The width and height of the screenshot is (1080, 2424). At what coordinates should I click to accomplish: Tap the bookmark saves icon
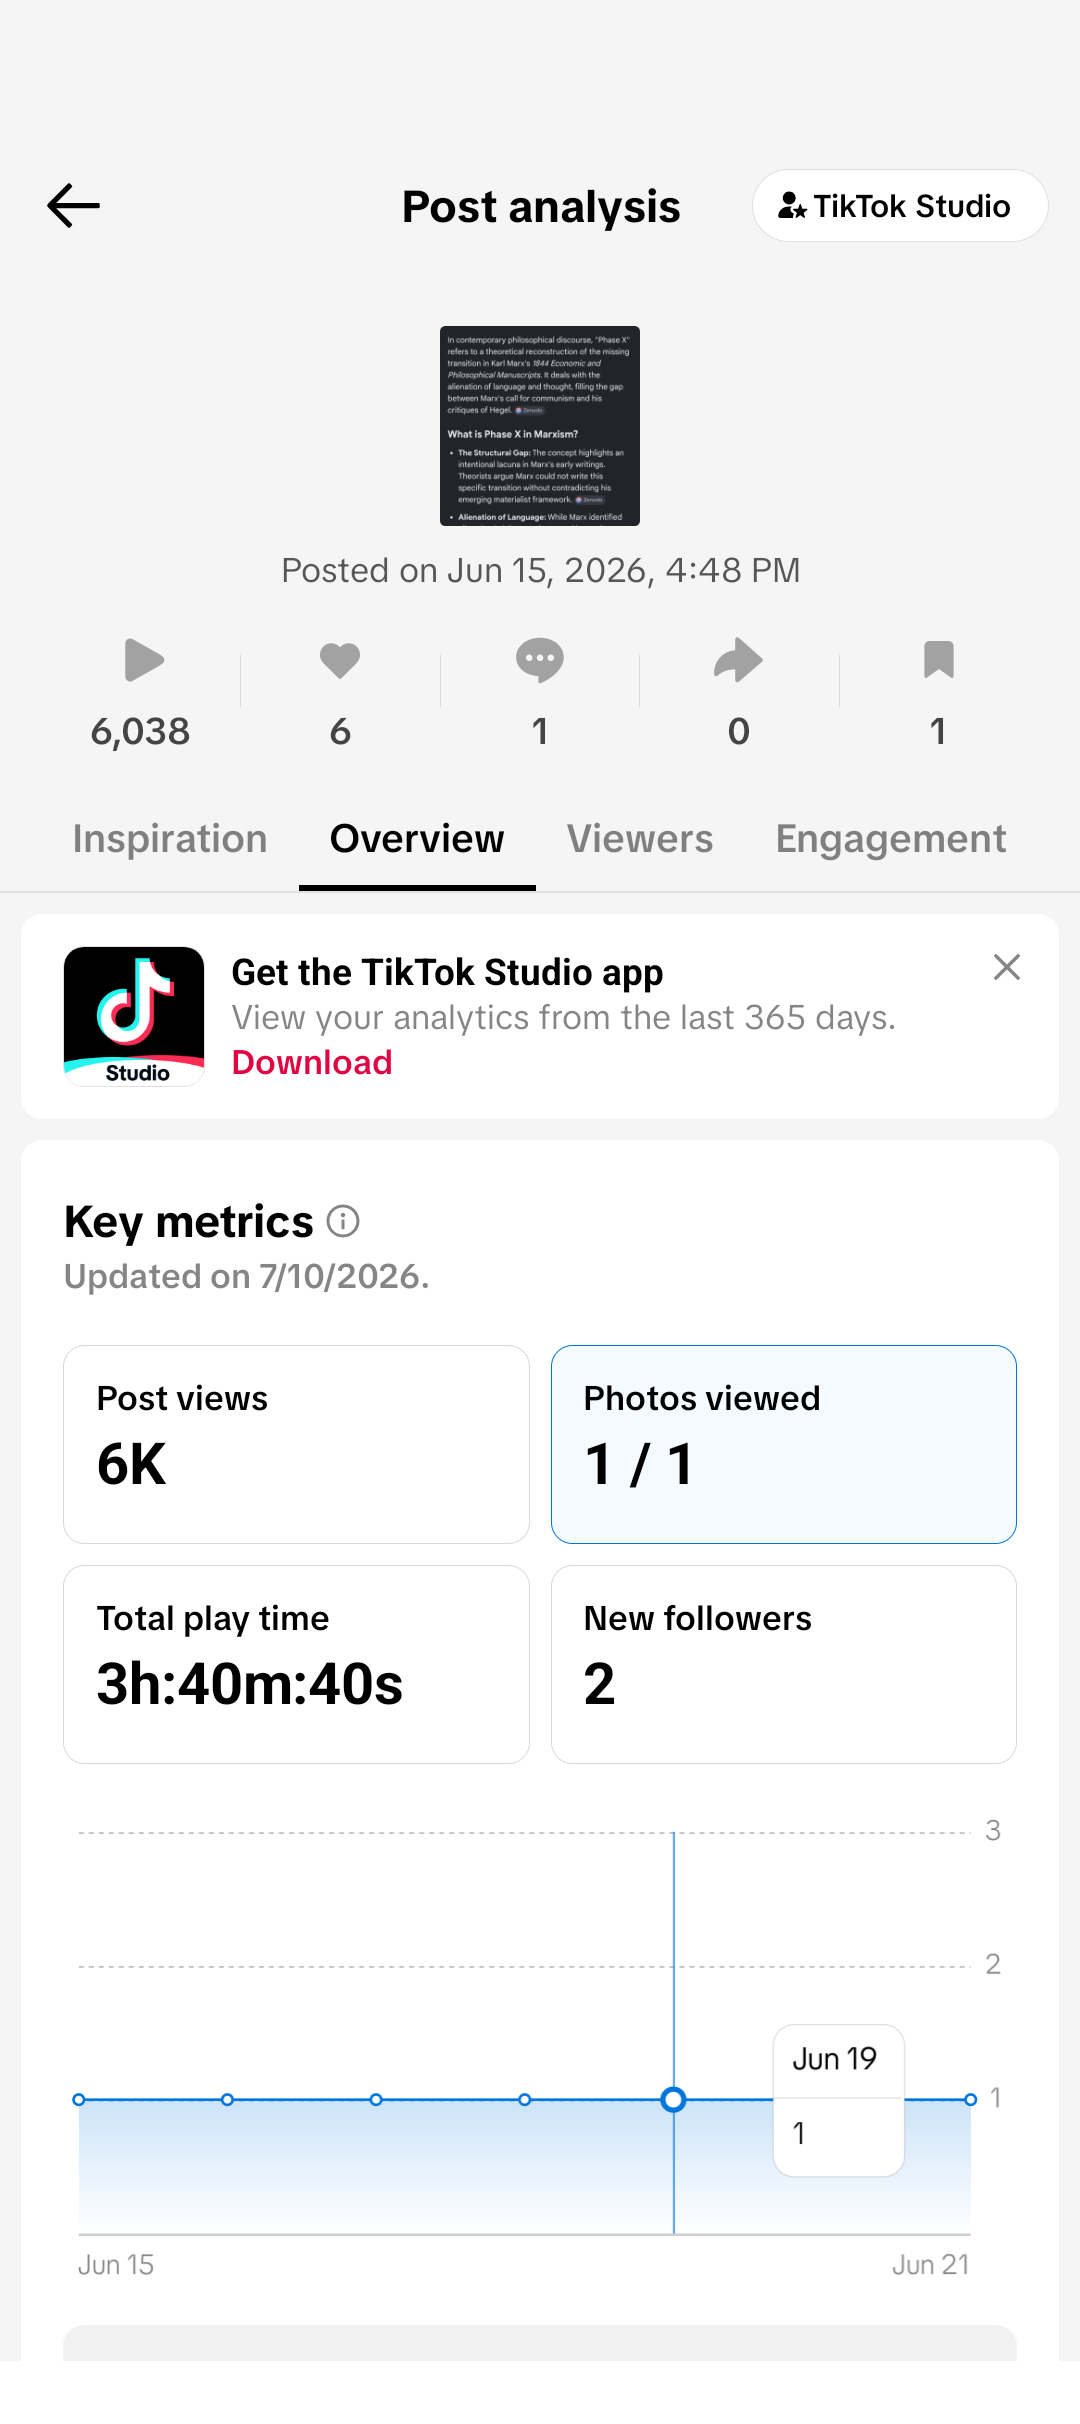[x=938, y=660]
